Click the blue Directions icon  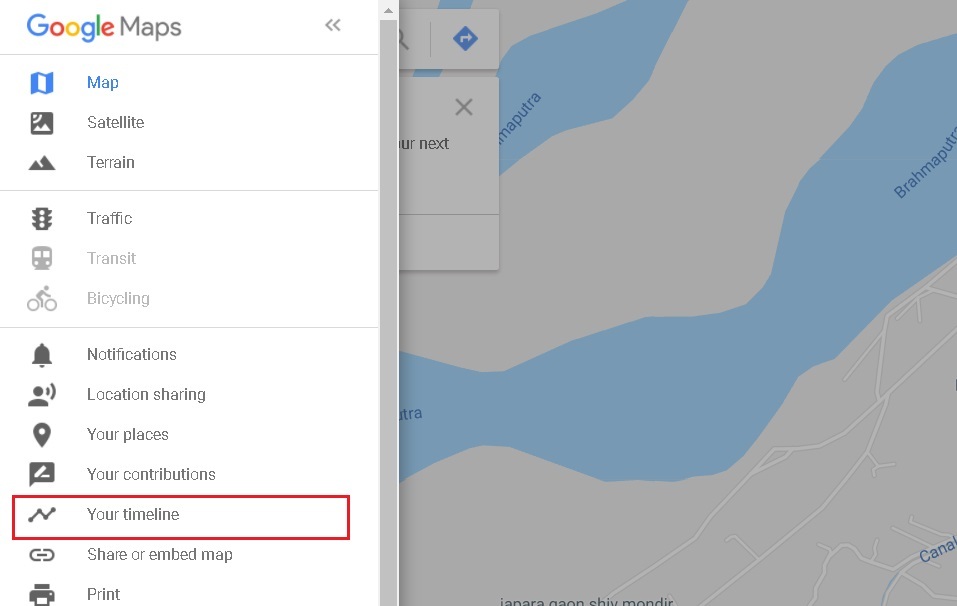tap(465, 39)
